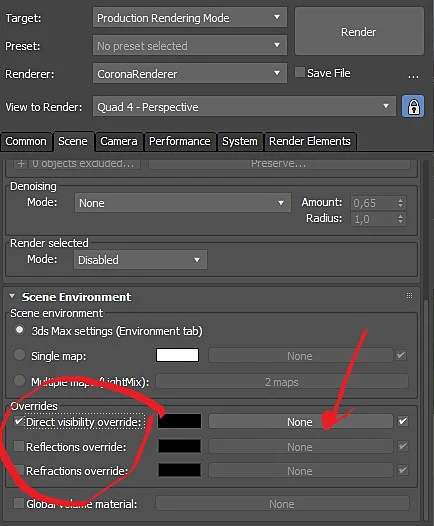Click the plus icon beside objects excluded

click(21, 163)
